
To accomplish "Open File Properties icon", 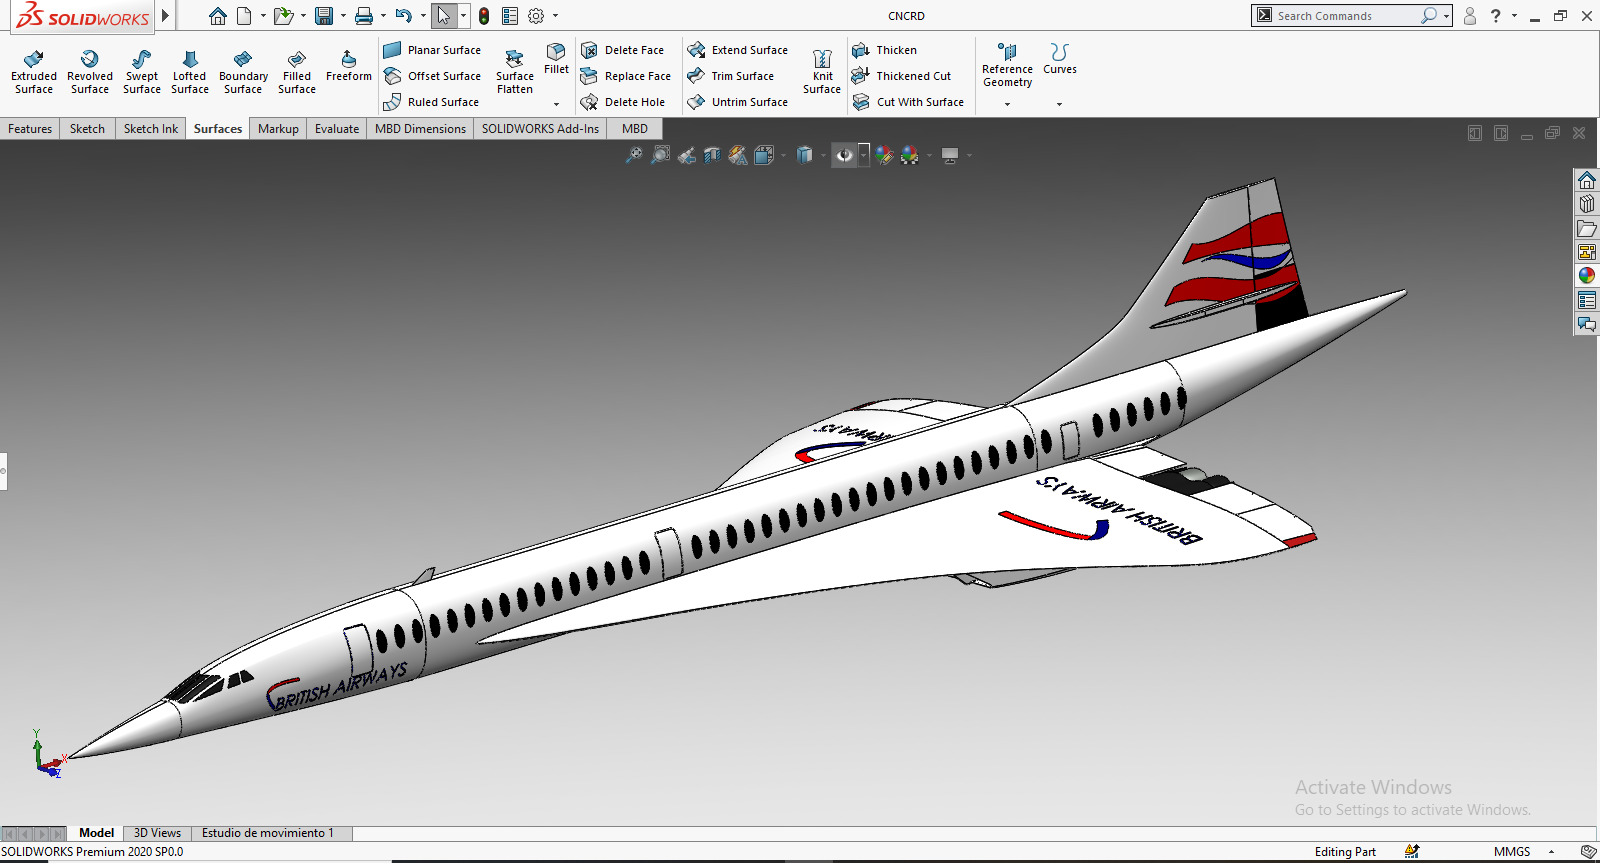I will coord(510,16).
